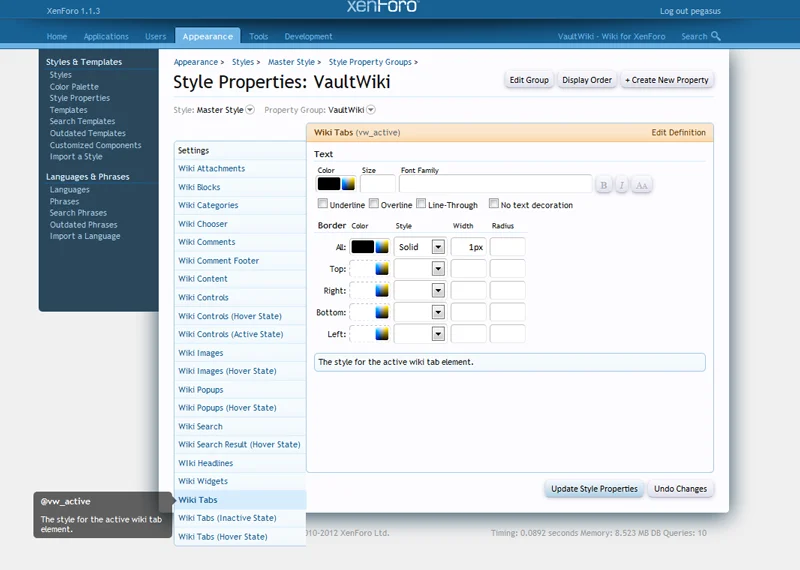Open VaultWiki - Wiki for XenForo link
Screen dimensions: 800x570
click(611, 36)
